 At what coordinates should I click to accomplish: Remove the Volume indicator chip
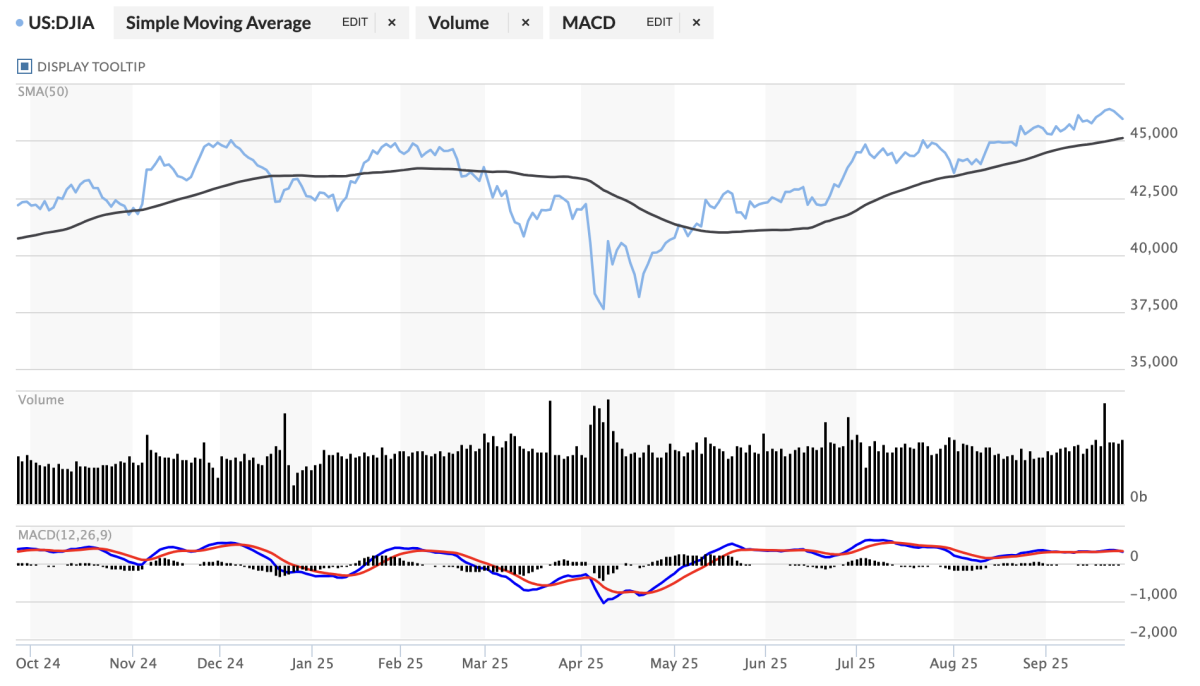tap(525, 22)
